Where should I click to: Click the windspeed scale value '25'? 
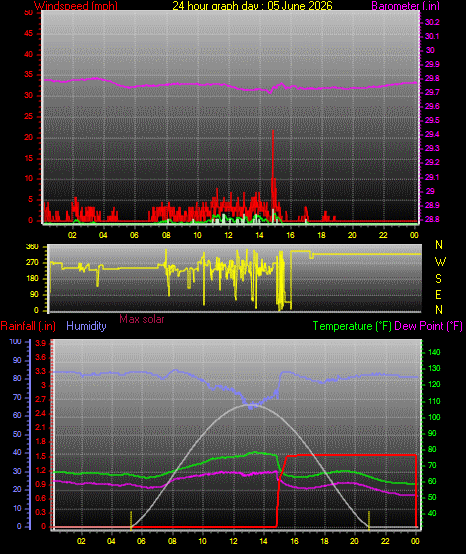pos(28,117)
